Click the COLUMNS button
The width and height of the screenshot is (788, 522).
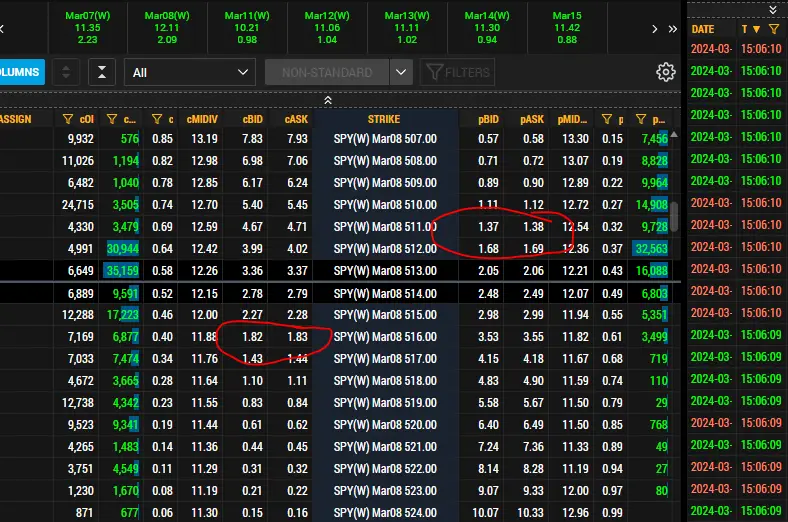[x=20, y=72]
